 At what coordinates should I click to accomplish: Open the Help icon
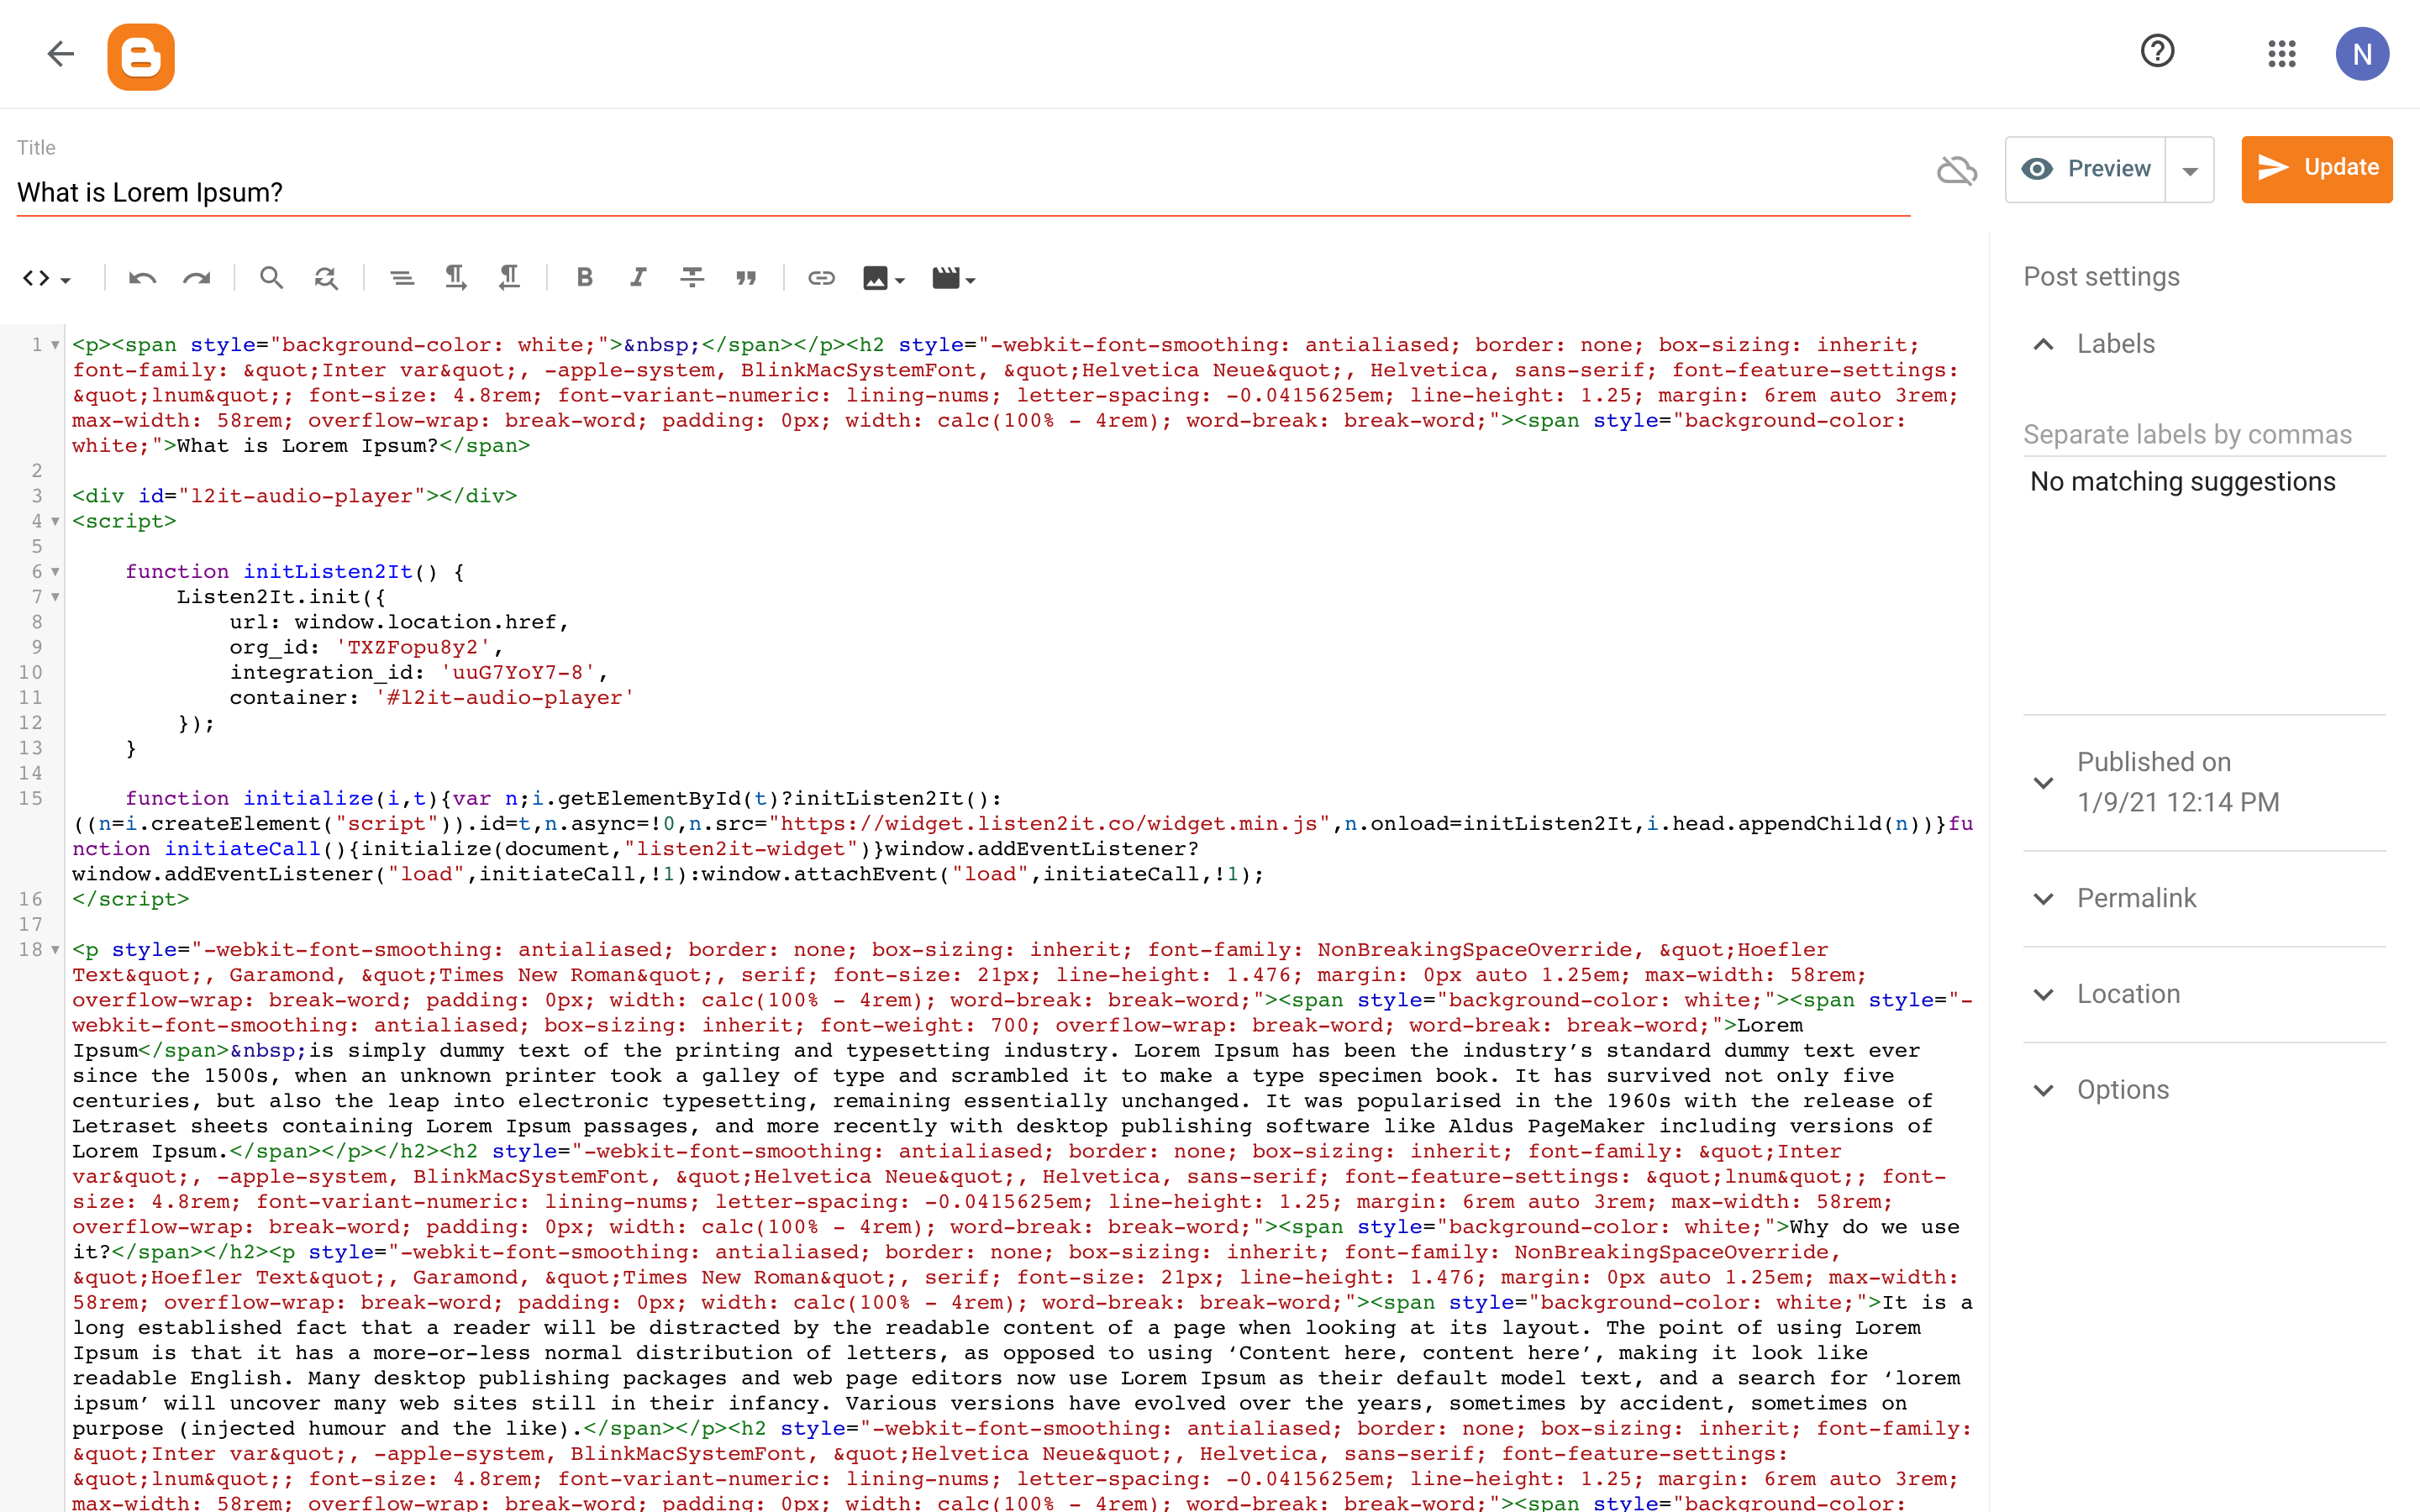click(x=2157, y=51)
